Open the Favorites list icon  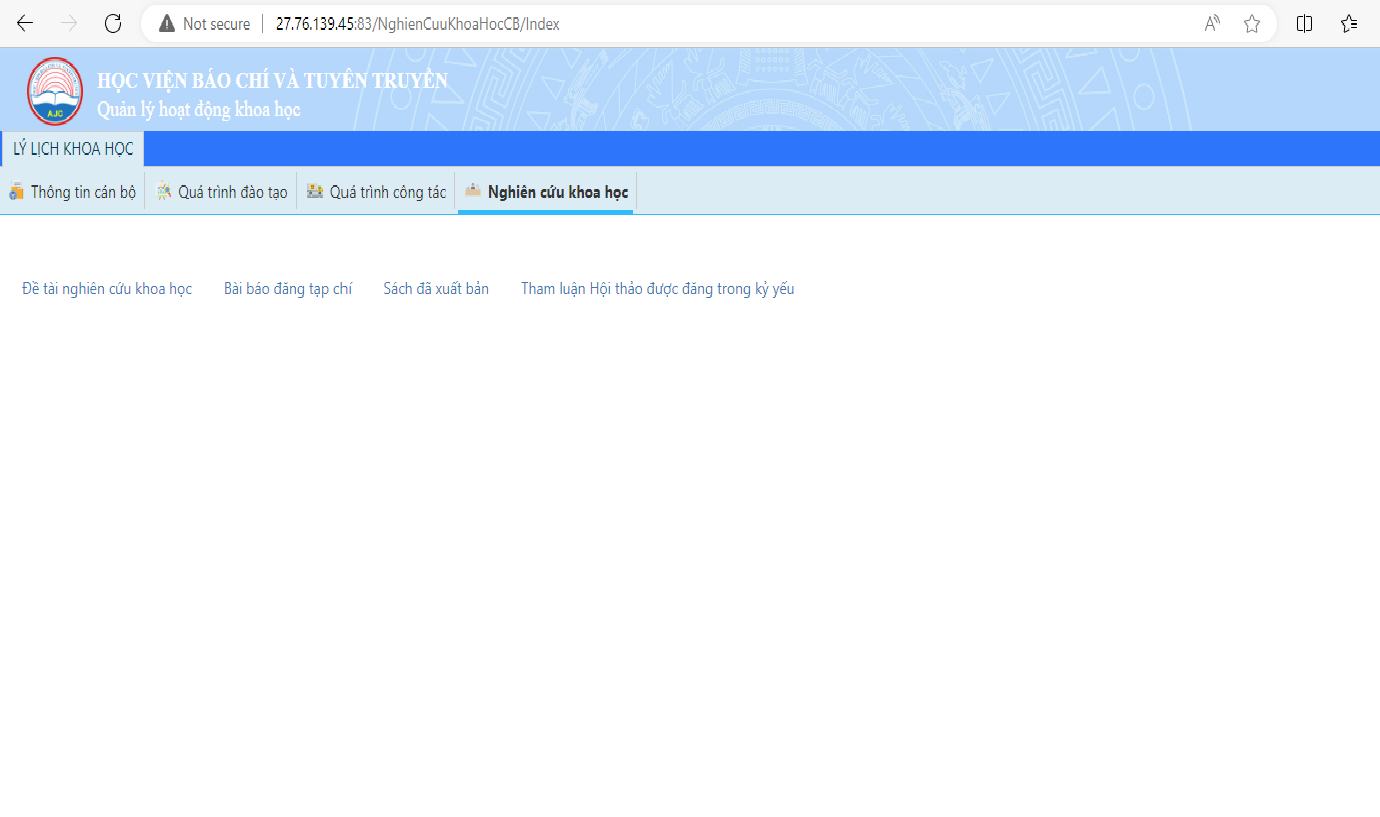pos(1349,24)
